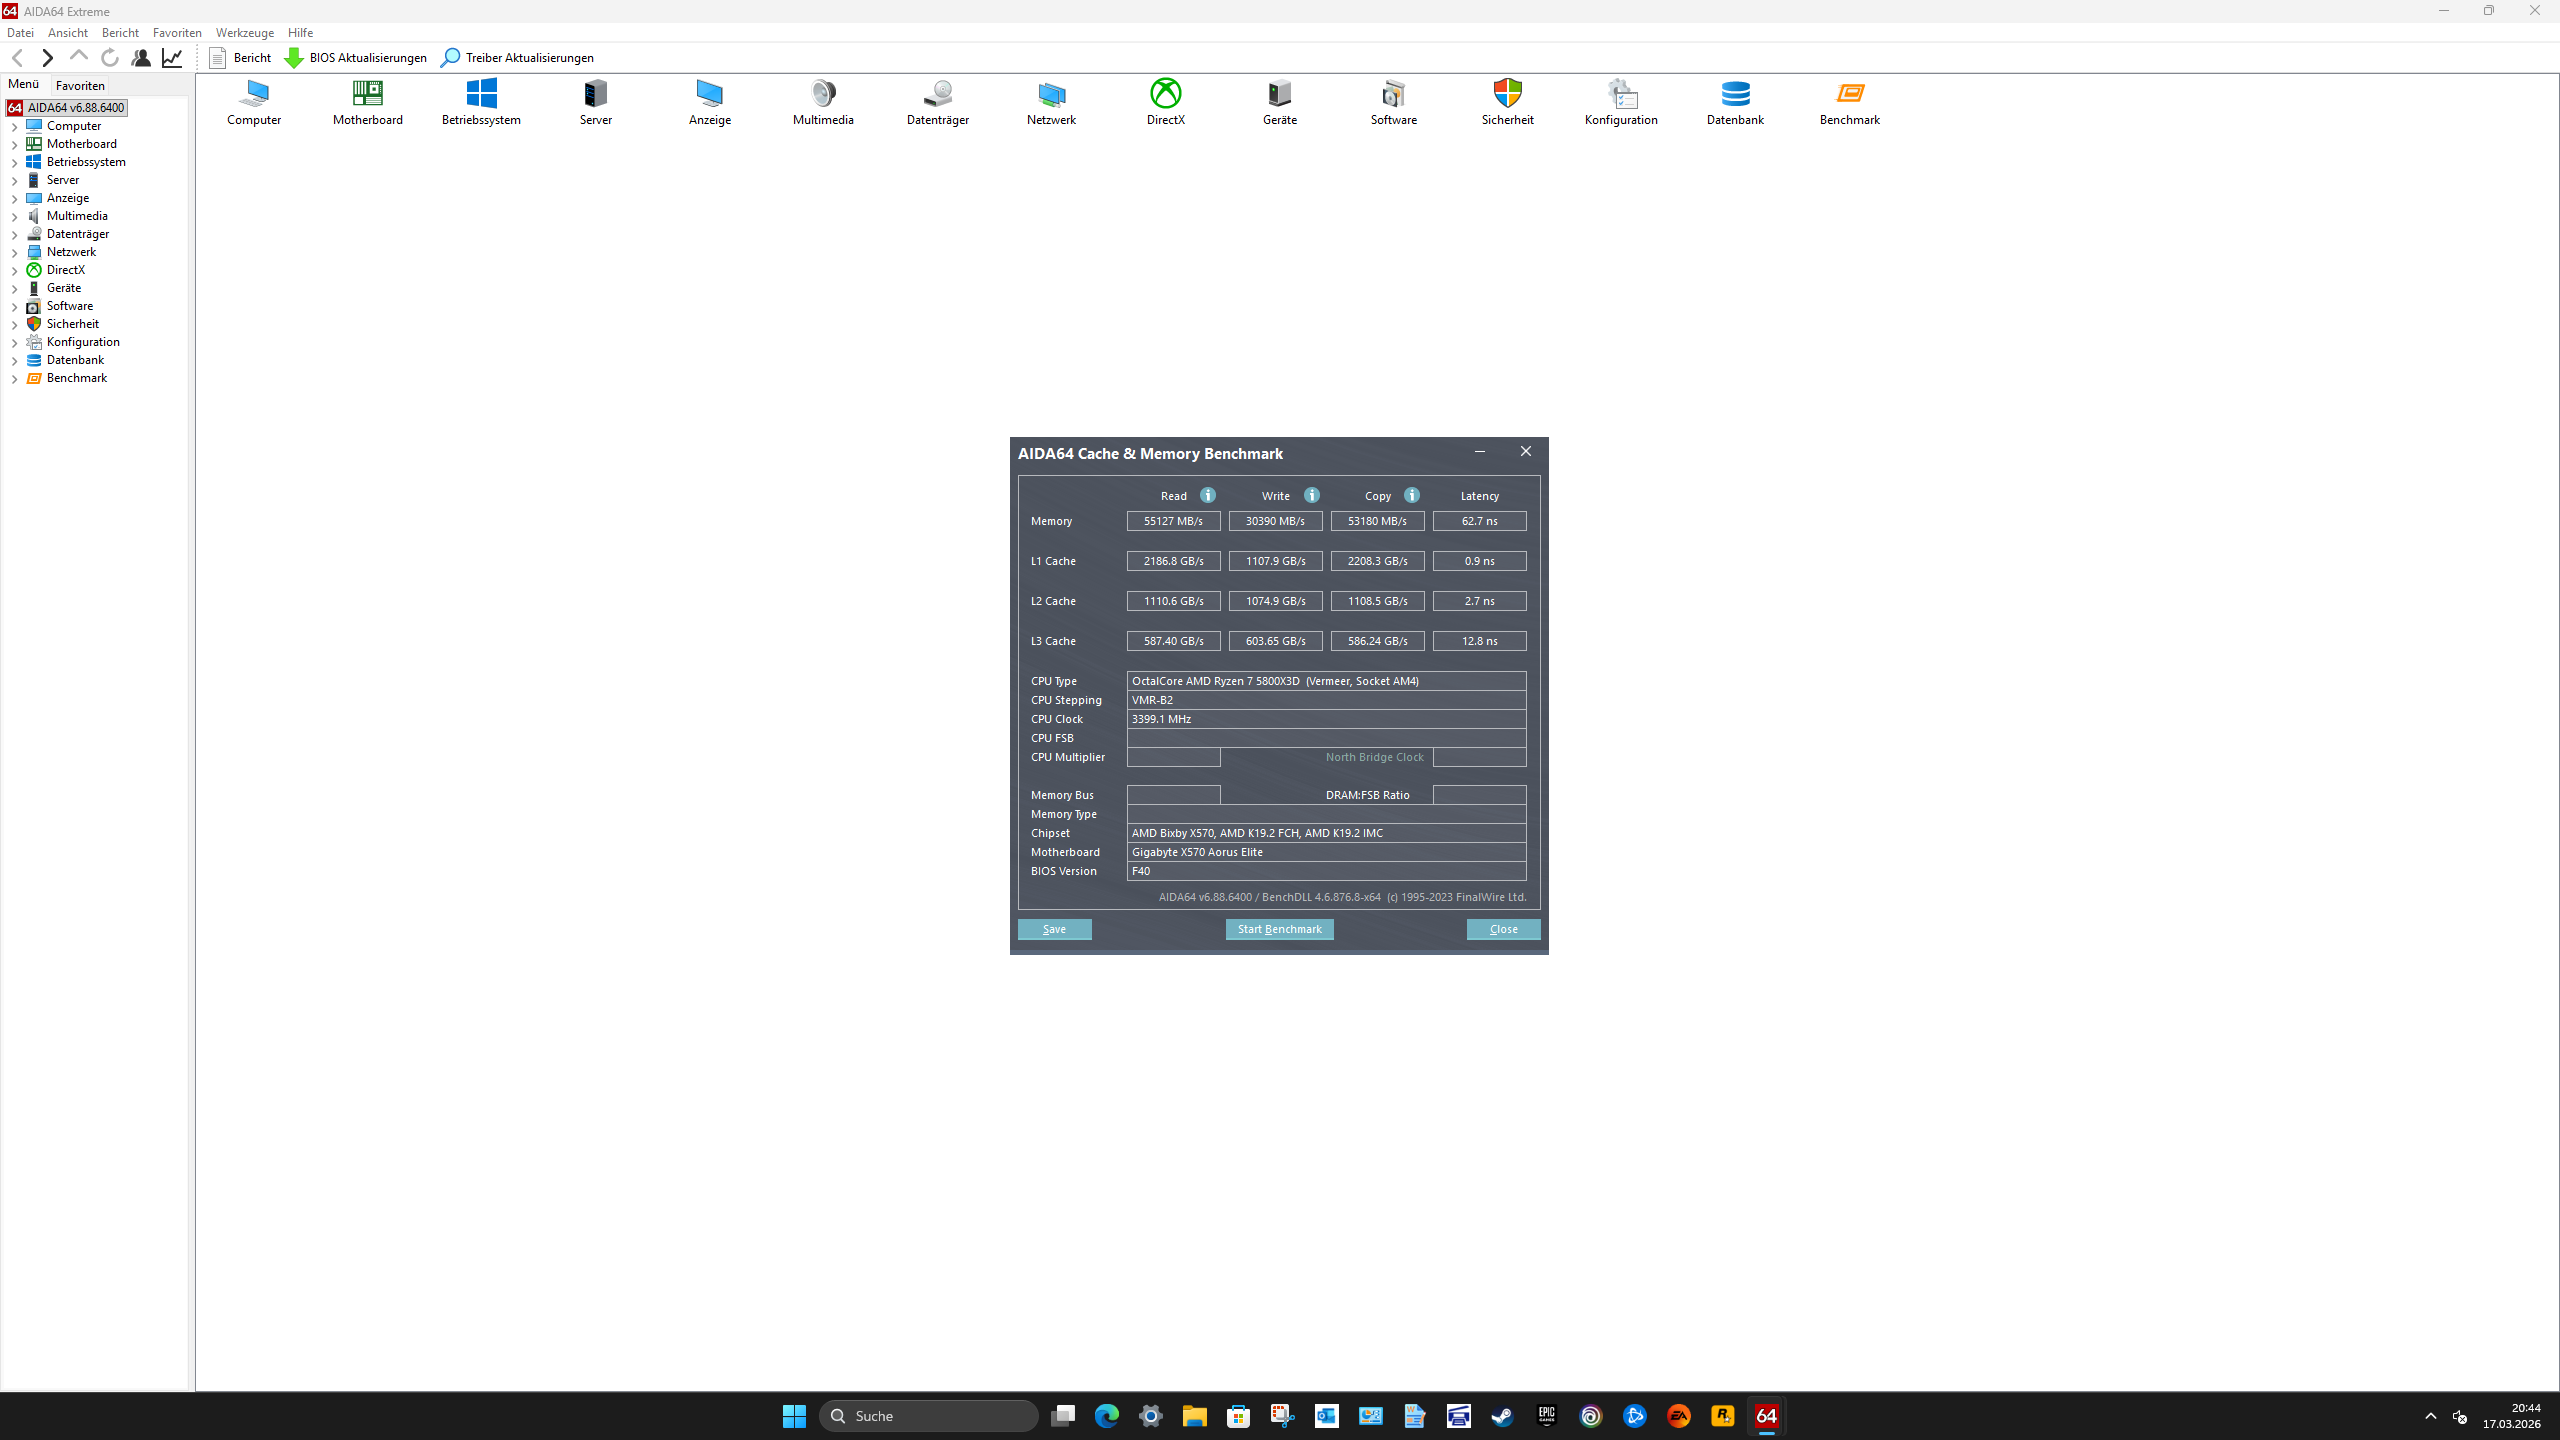The height and width of the screenshot is (1440, 2560).
Task: Click the Sicherheit shield icon
Action: tap(1506, 100)
